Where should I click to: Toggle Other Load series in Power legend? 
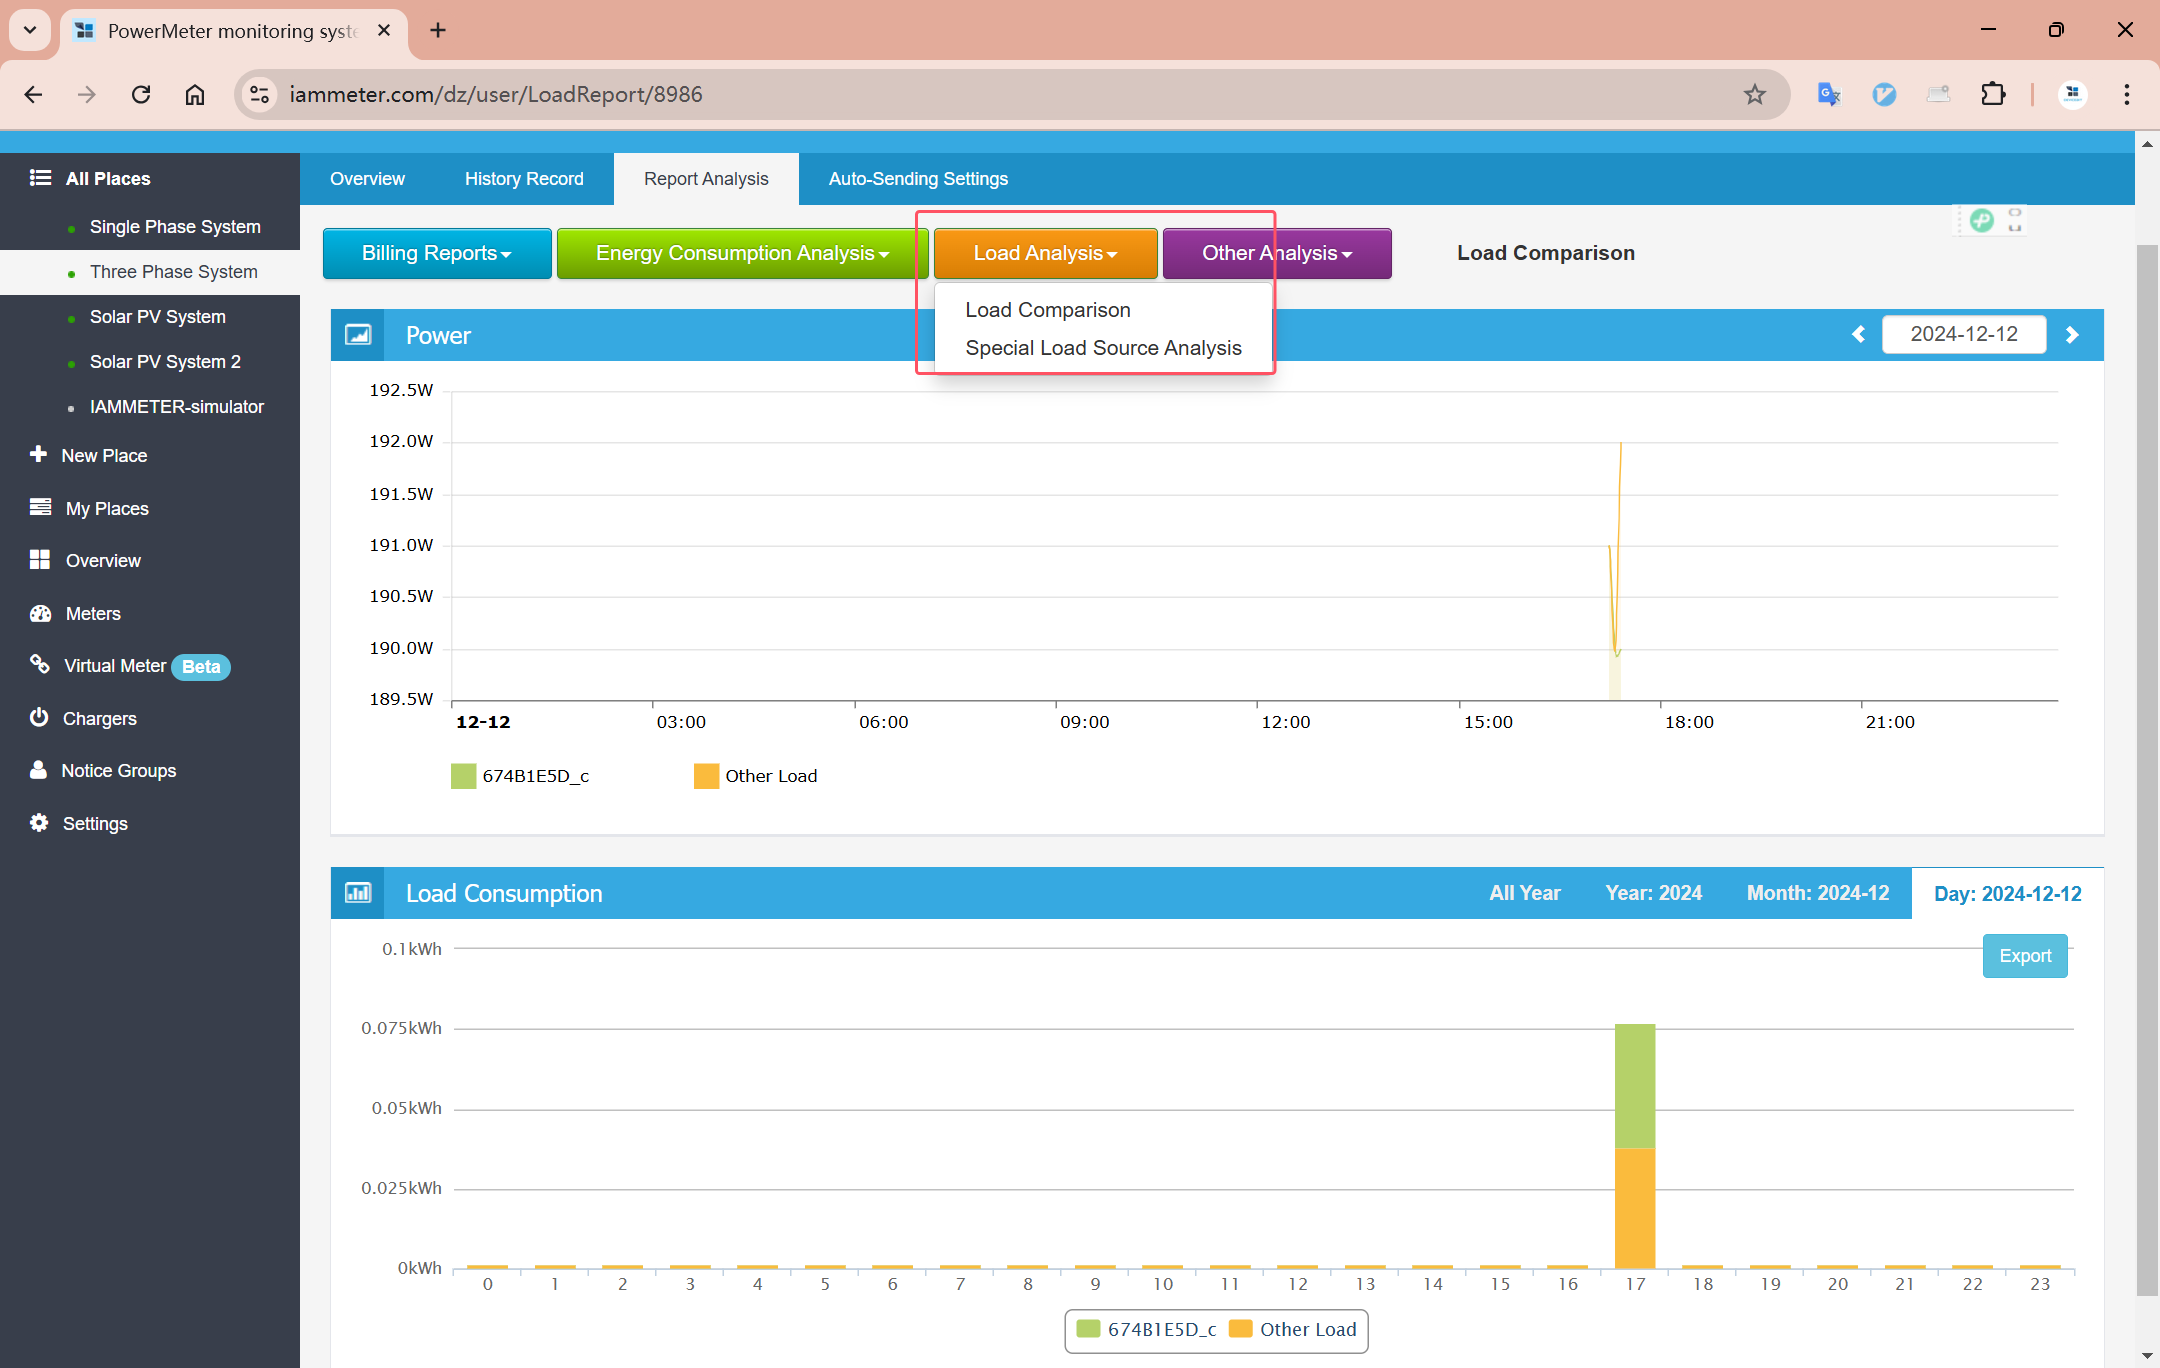(x=755, y=776)
